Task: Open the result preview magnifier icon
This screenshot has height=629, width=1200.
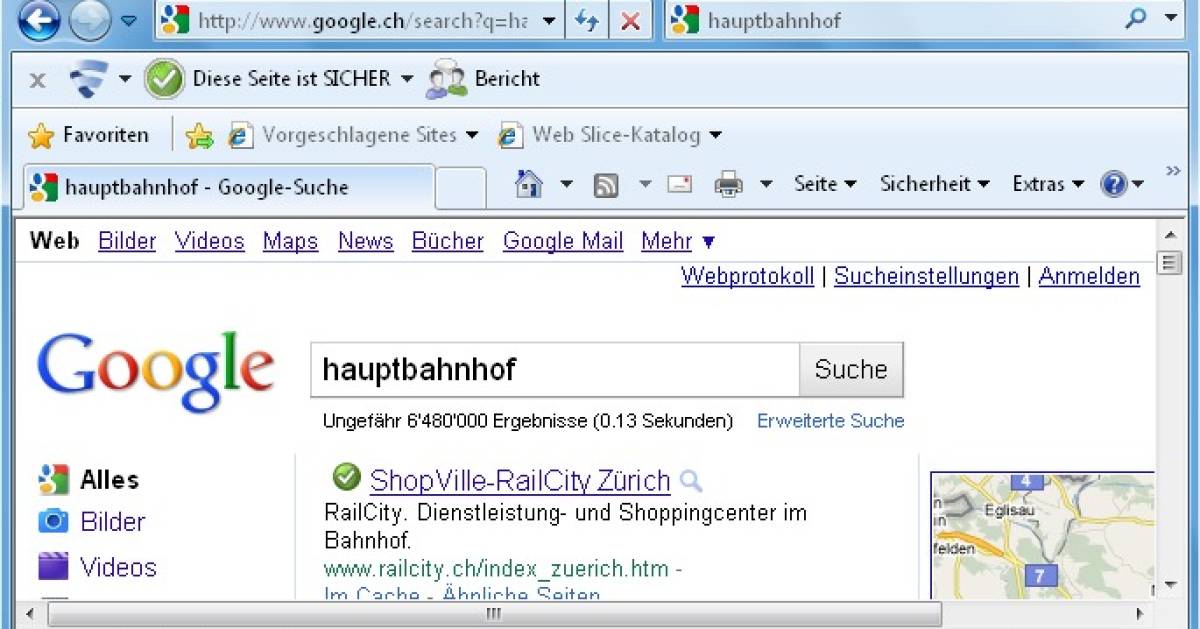Action: pyautogui.click(x=691, y=481)
